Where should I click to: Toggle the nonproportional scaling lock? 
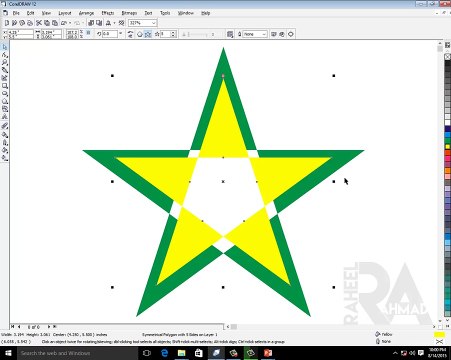tap(88, 33)
